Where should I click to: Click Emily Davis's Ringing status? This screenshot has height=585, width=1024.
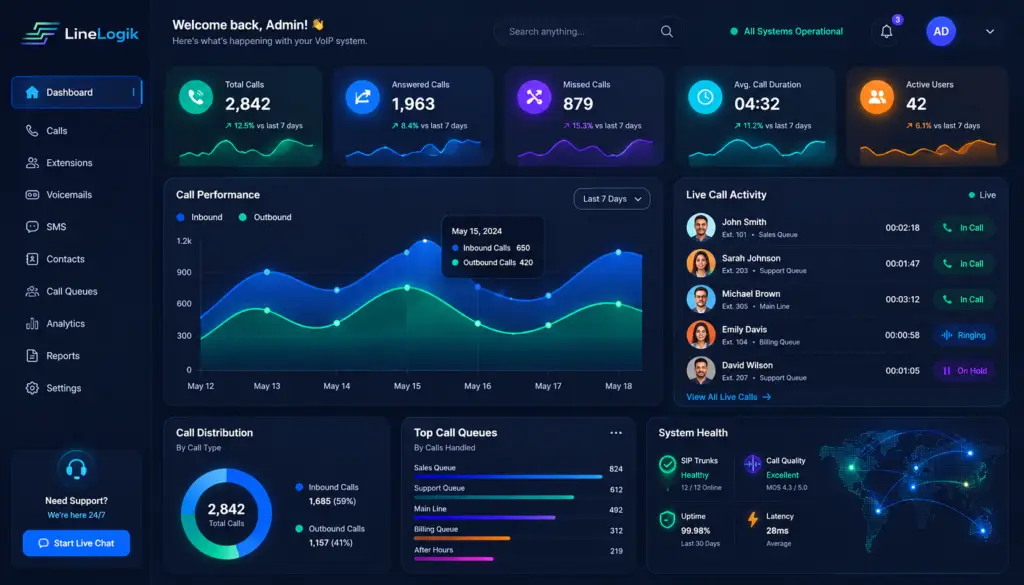coord(963,335)
